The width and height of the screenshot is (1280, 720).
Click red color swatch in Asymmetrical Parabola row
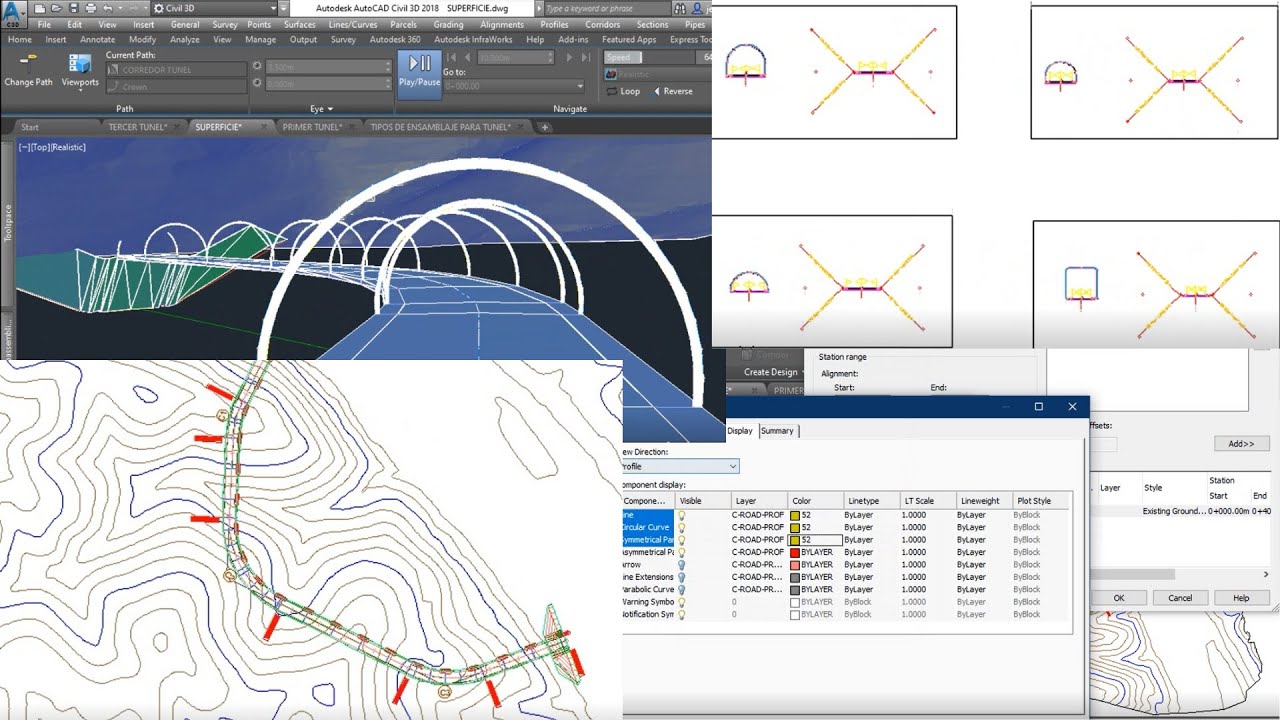[x=795, y=552]
